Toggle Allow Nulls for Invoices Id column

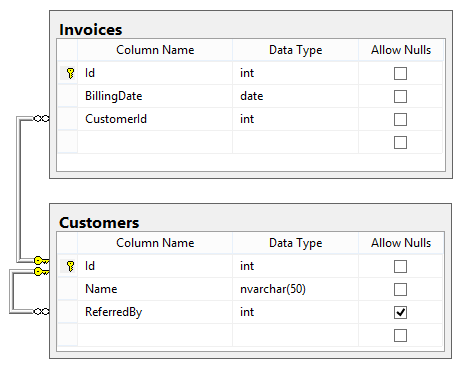[x=400, y=73]
